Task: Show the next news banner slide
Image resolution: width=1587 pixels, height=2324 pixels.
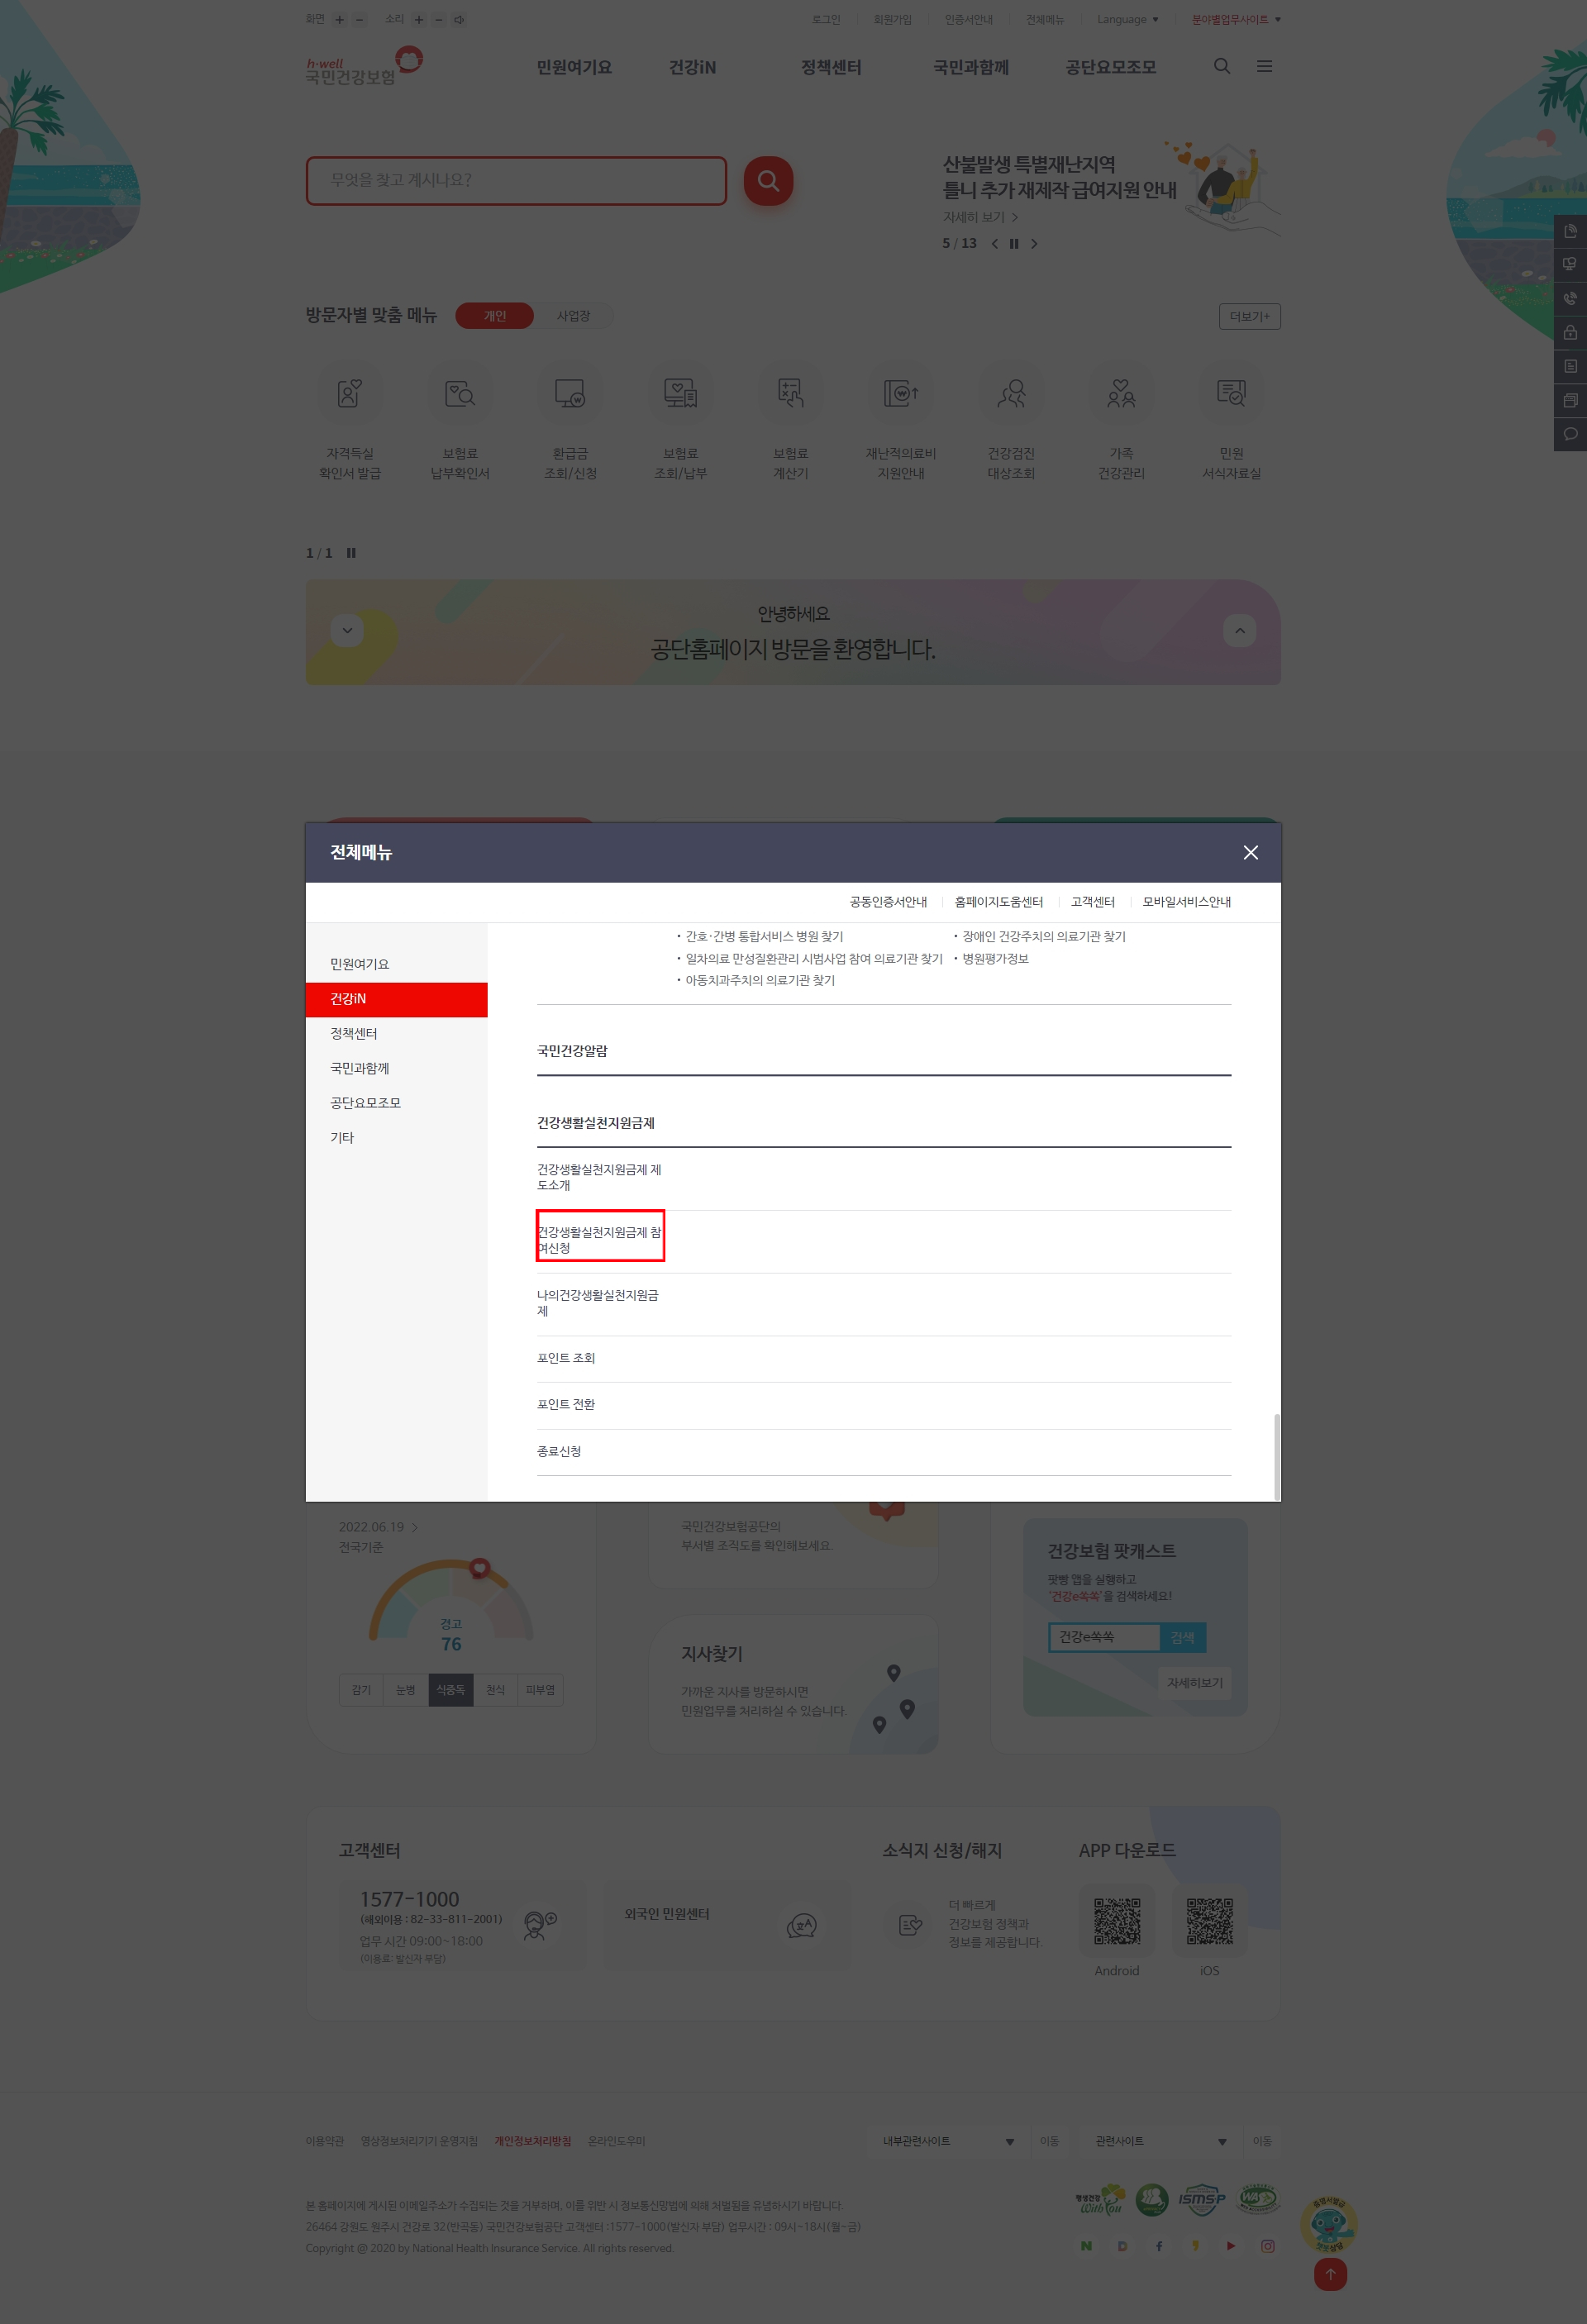Action: (x=1034, y=243)
